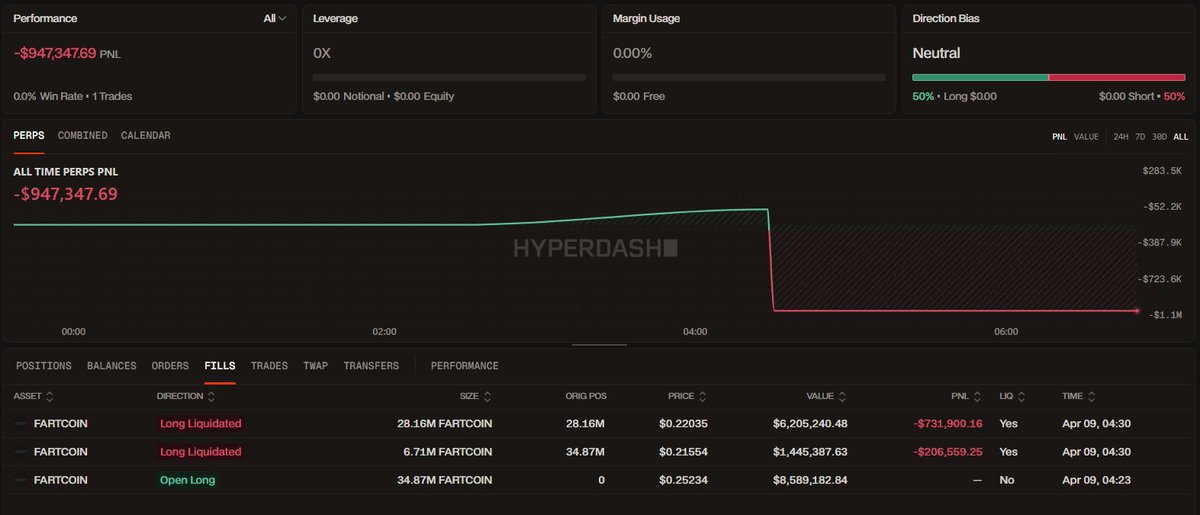Click the Neutral direction bias label

point(936,53)
